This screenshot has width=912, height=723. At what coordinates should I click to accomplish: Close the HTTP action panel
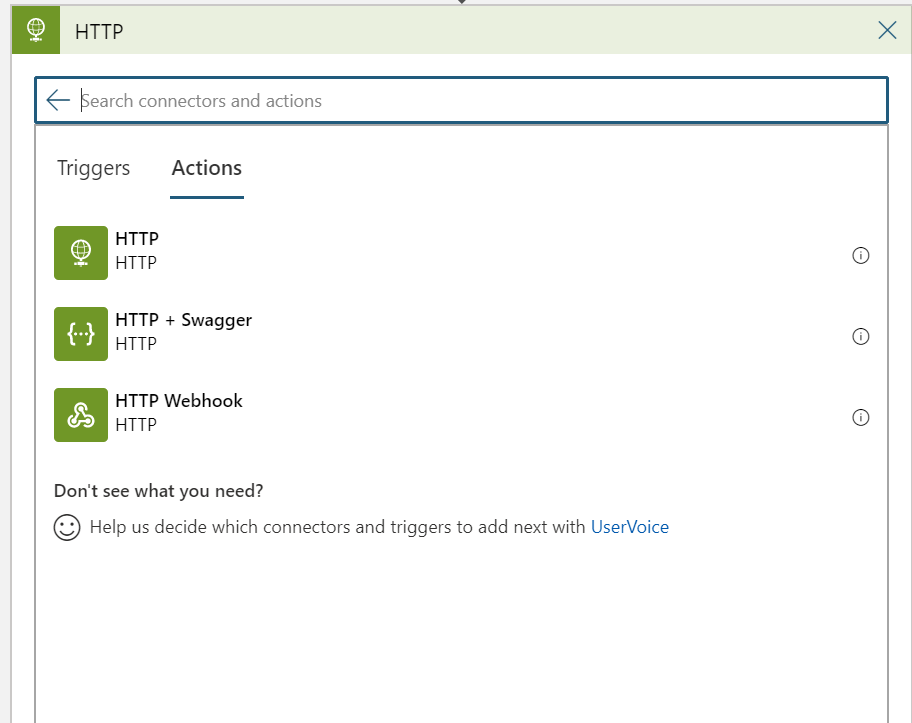[887, 30]
